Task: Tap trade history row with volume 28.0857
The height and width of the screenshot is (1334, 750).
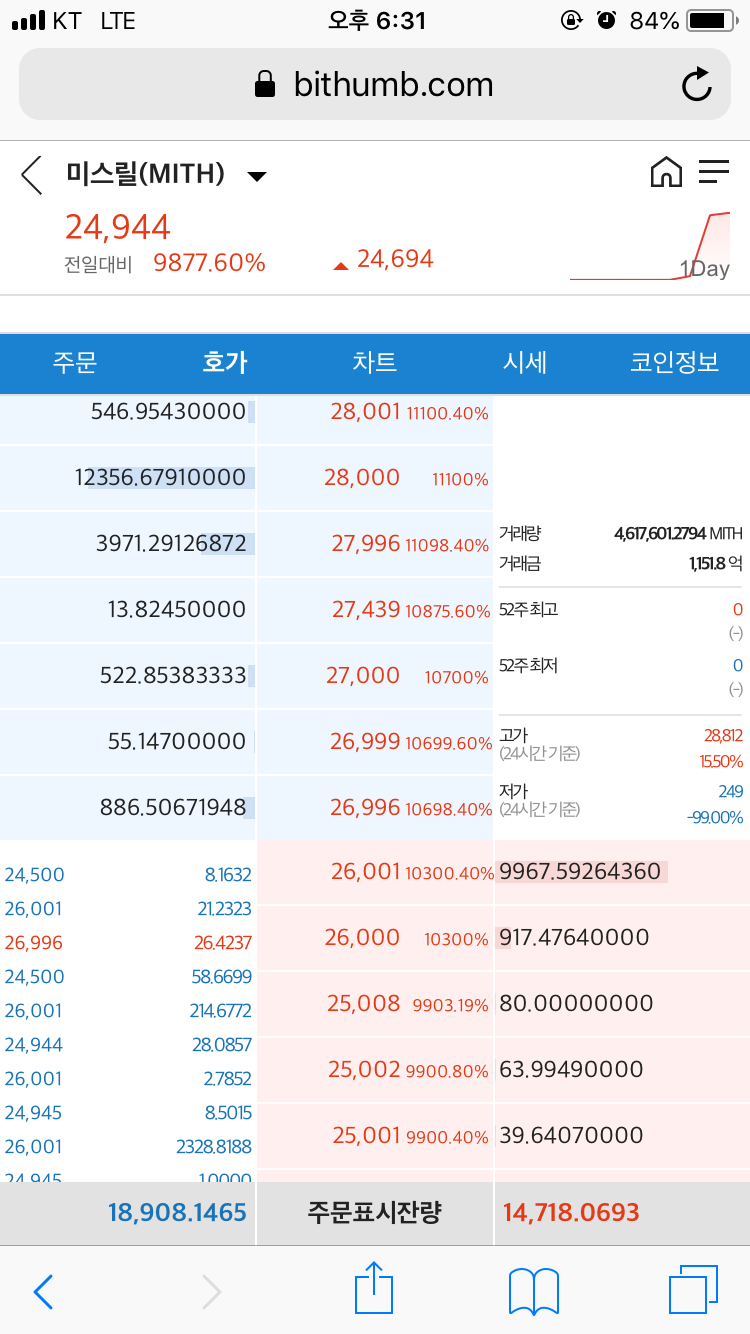Action: pos(128,1045)
